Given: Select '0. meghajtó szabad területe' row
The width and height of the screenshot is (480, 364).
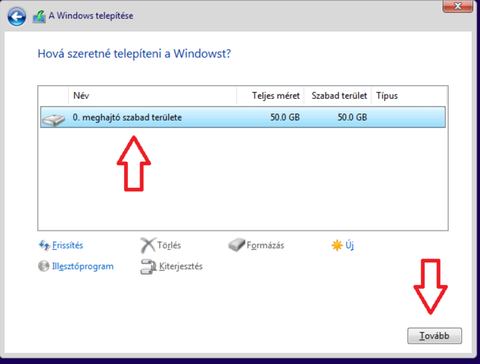Looking at the screenshot, I should [x=243, y=117].
